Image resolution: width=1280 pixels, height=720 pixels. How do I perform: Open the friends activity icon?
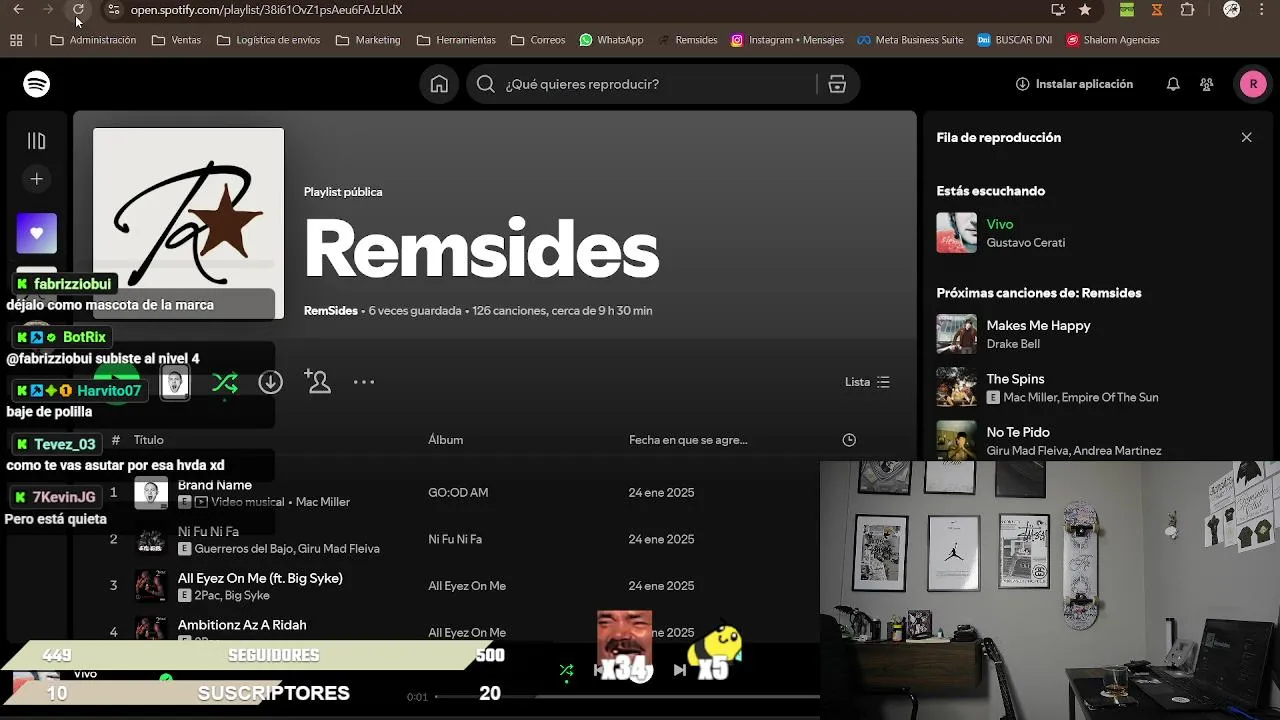(1207, 84)
